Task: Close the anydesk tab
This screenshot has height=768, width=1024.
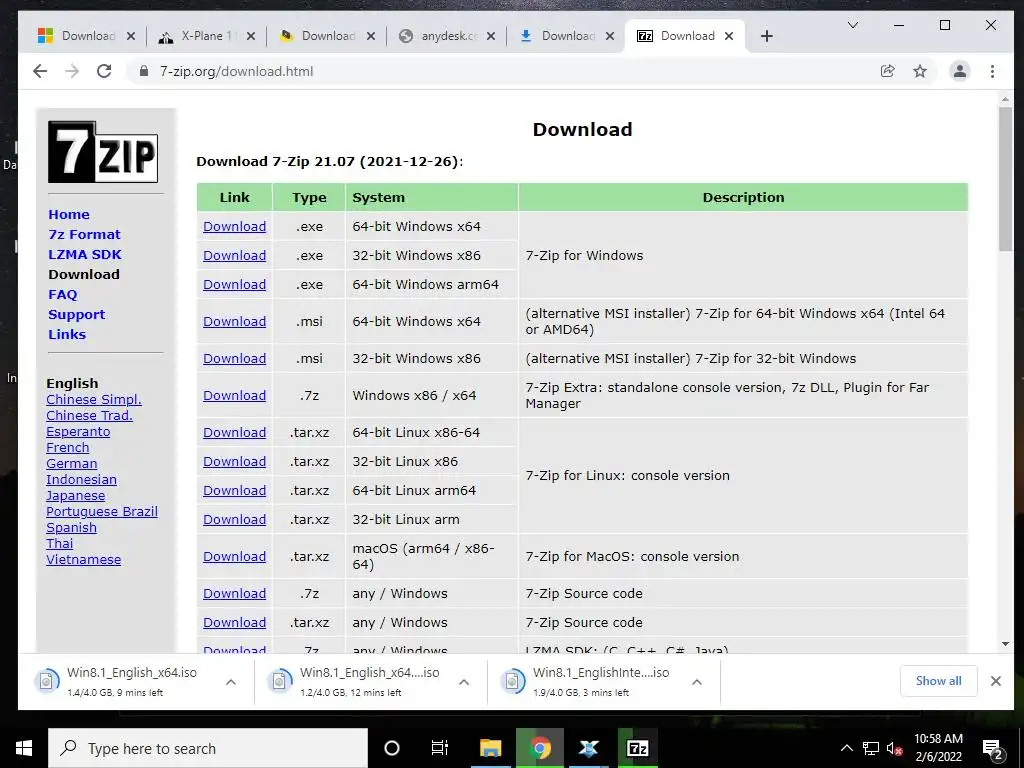Action: point(490,36)
